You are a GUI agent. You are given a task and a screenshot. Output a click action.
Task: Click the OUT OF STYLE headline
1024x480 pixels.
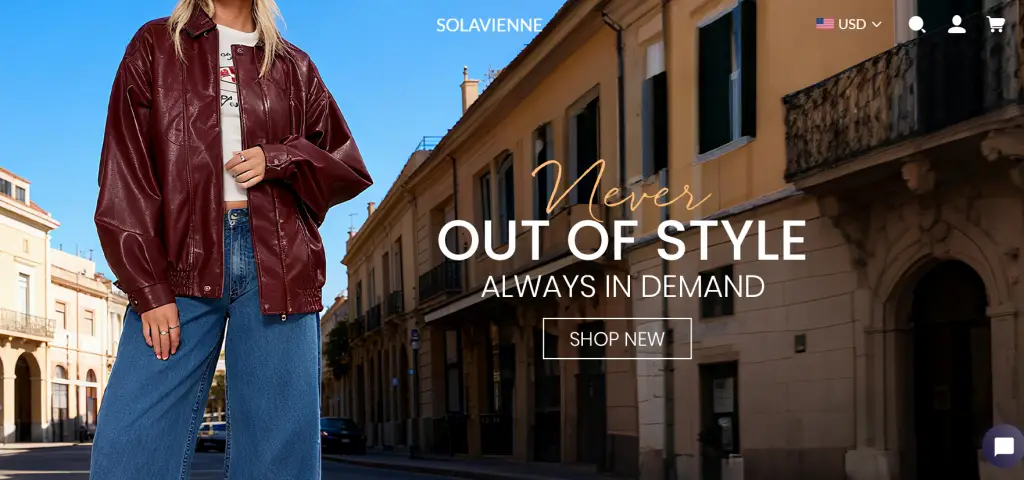[x=622, y=241]
